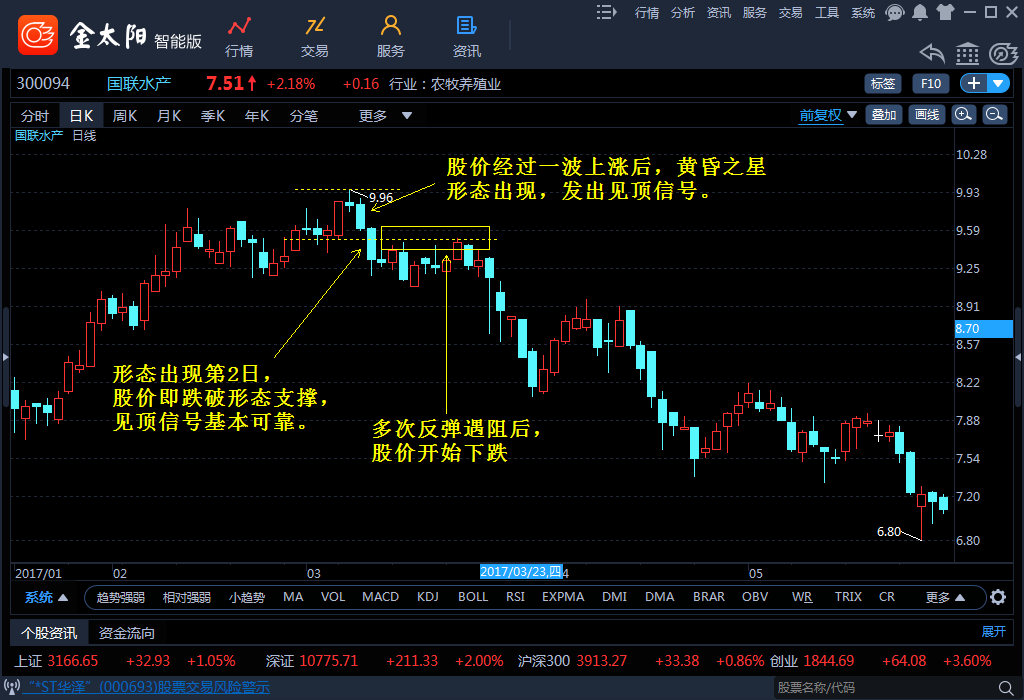This screenshot has width=1024, height=700.
Task: Click the back arrow icon
Action: pyautogui.click(x=932, y=53)
